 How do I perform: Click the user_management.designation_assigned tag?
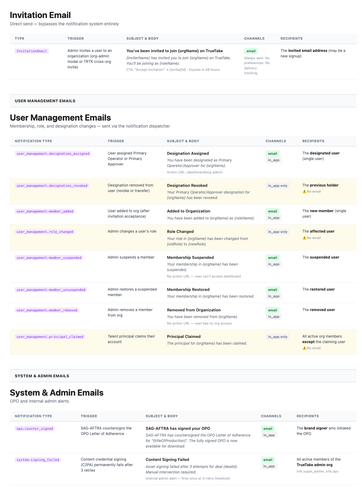[53, 154]
